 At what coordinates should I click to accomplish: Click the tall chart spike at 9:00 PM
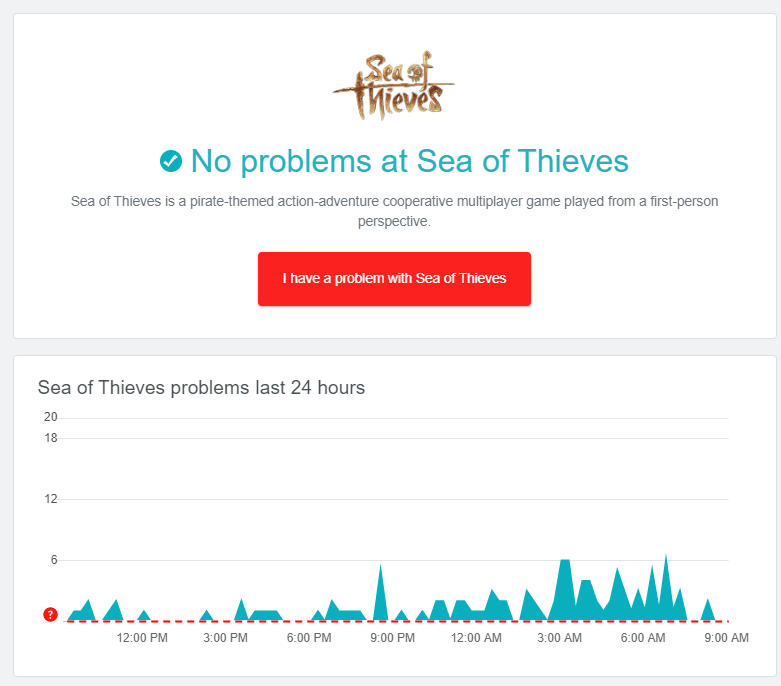point(380,597)
